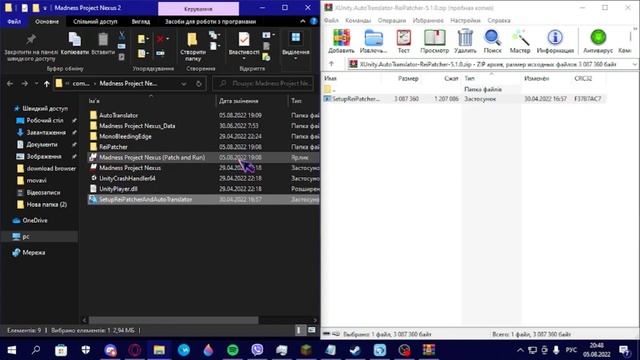Click the Добавить icon in WinRAR
Viewport: 640px width, 360px height.
pyautogui.click(x=341, y=41)
